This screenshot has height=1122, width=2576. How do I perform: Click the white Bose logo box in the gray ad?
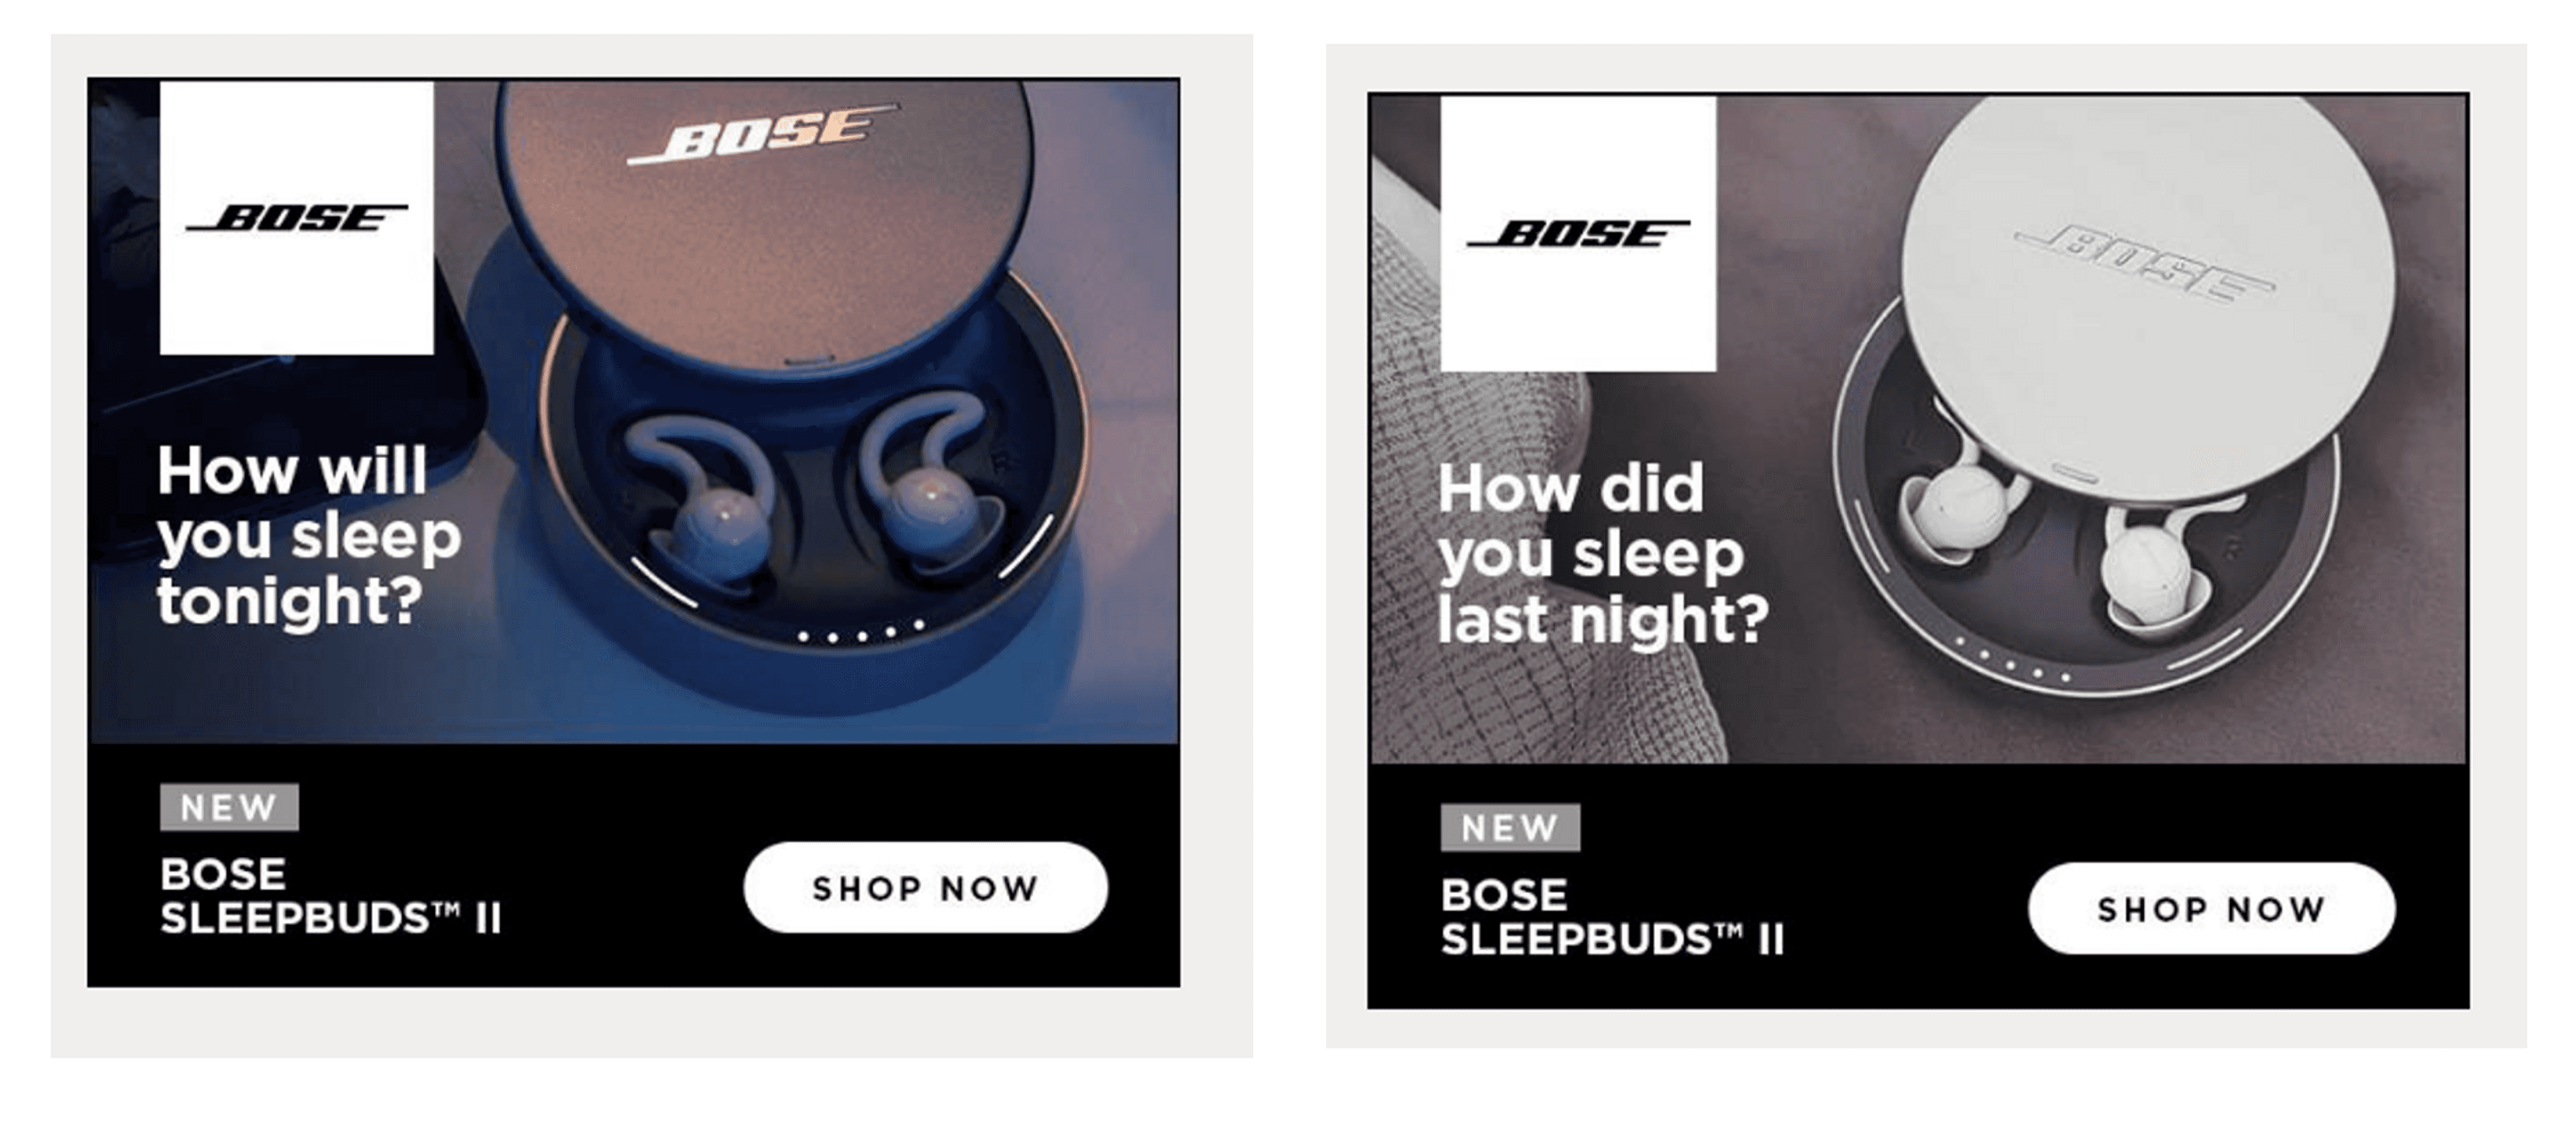[1578, 233]
